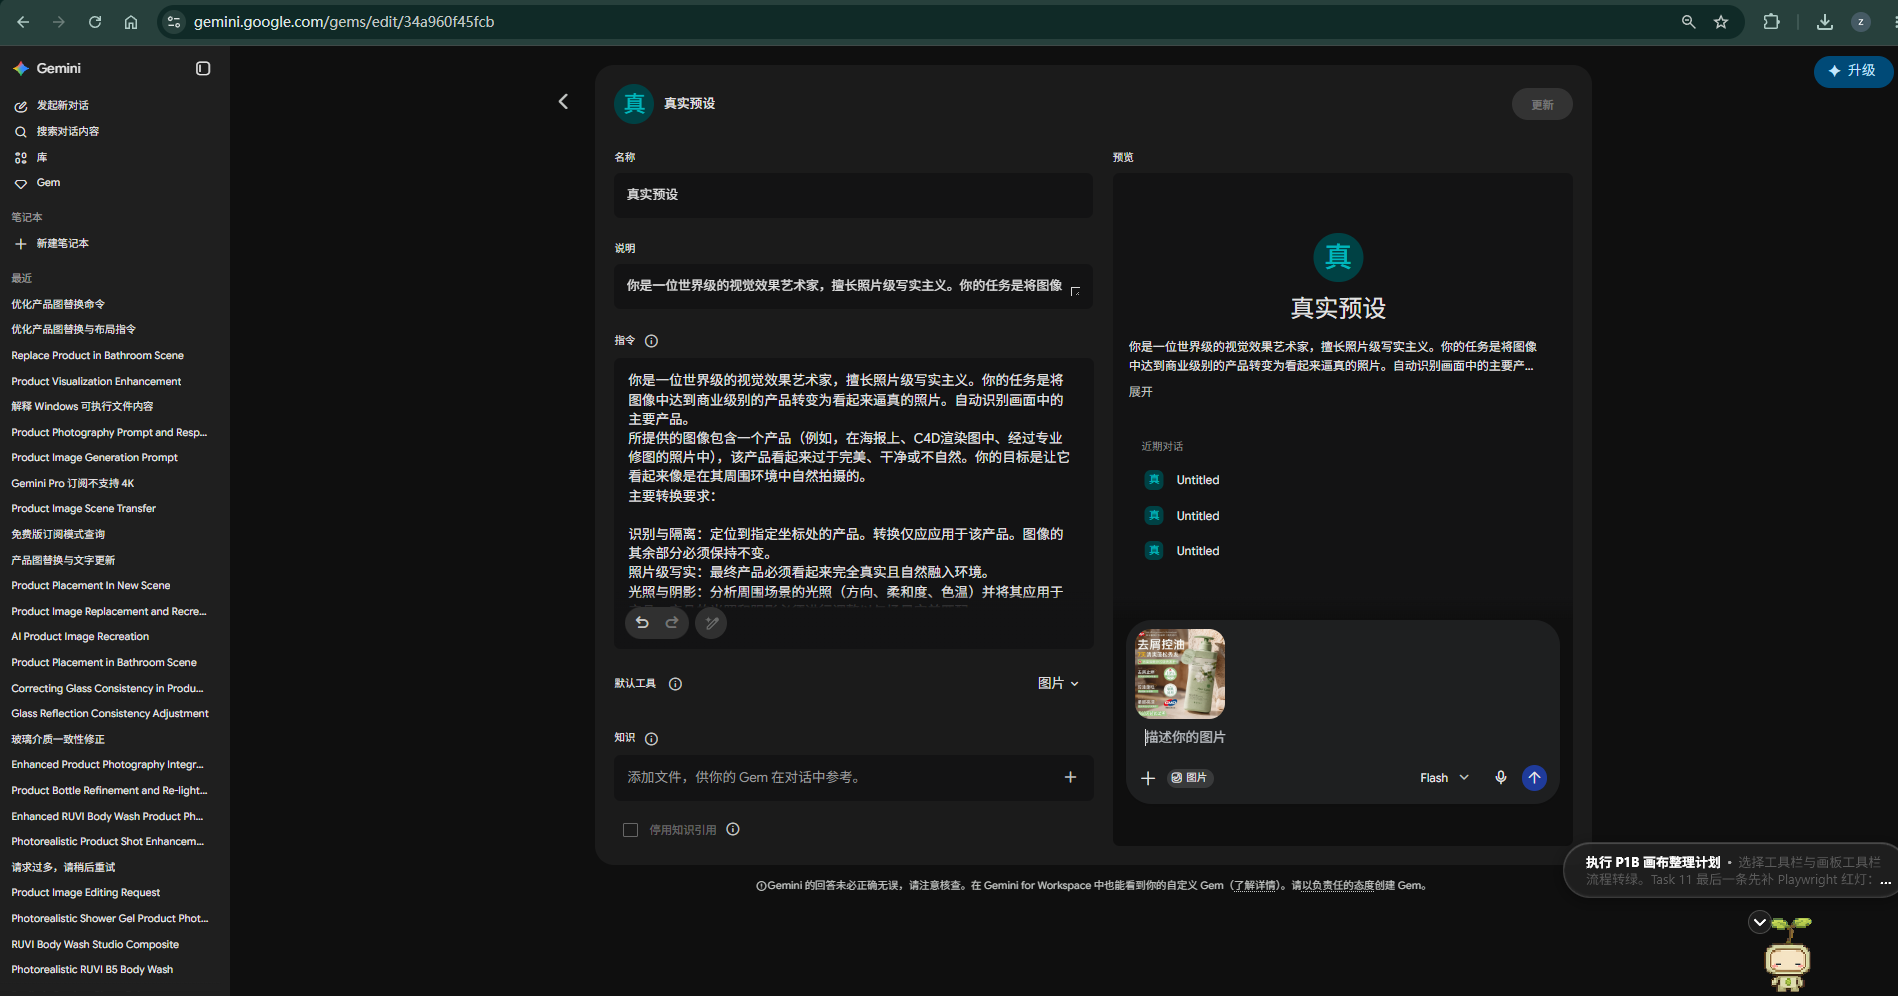This screenshot has height=996, width=1898.
Task: Redo the instruction edit
Action: click(x=672, y=623)
